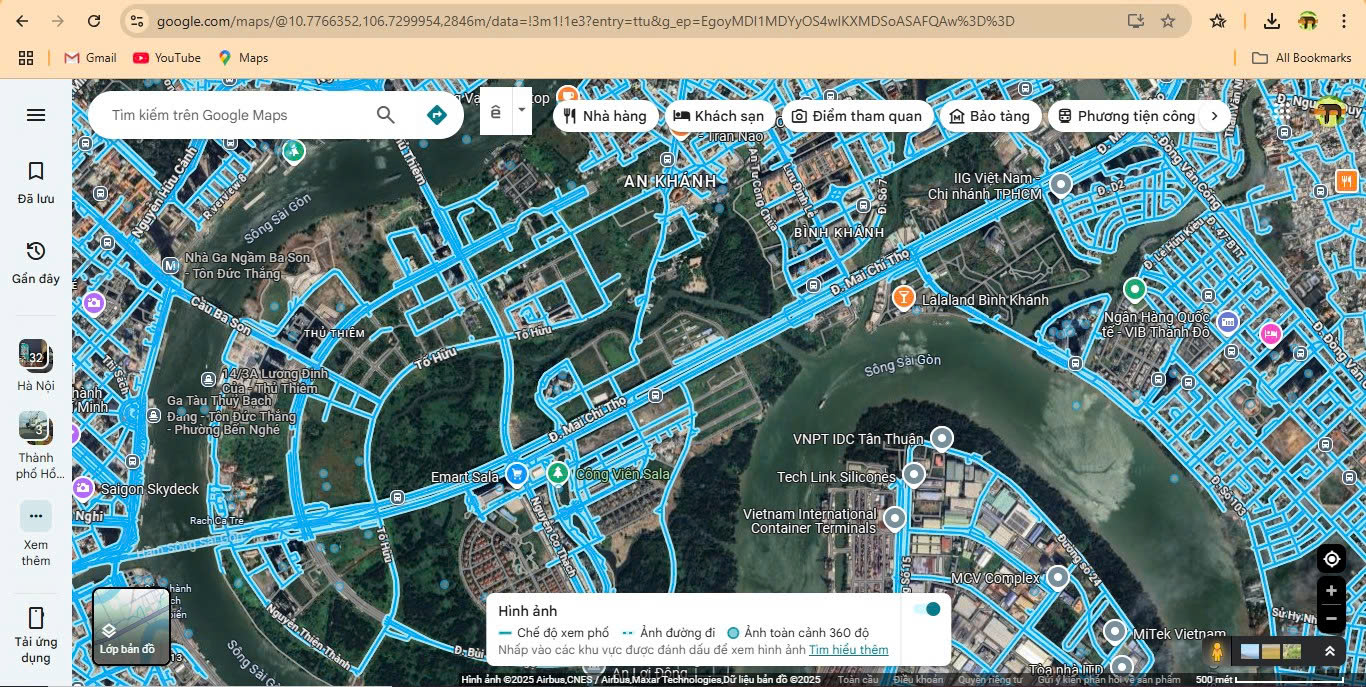
Task: Click the Tech Link Silicones marker
Action: coord(913,475)
